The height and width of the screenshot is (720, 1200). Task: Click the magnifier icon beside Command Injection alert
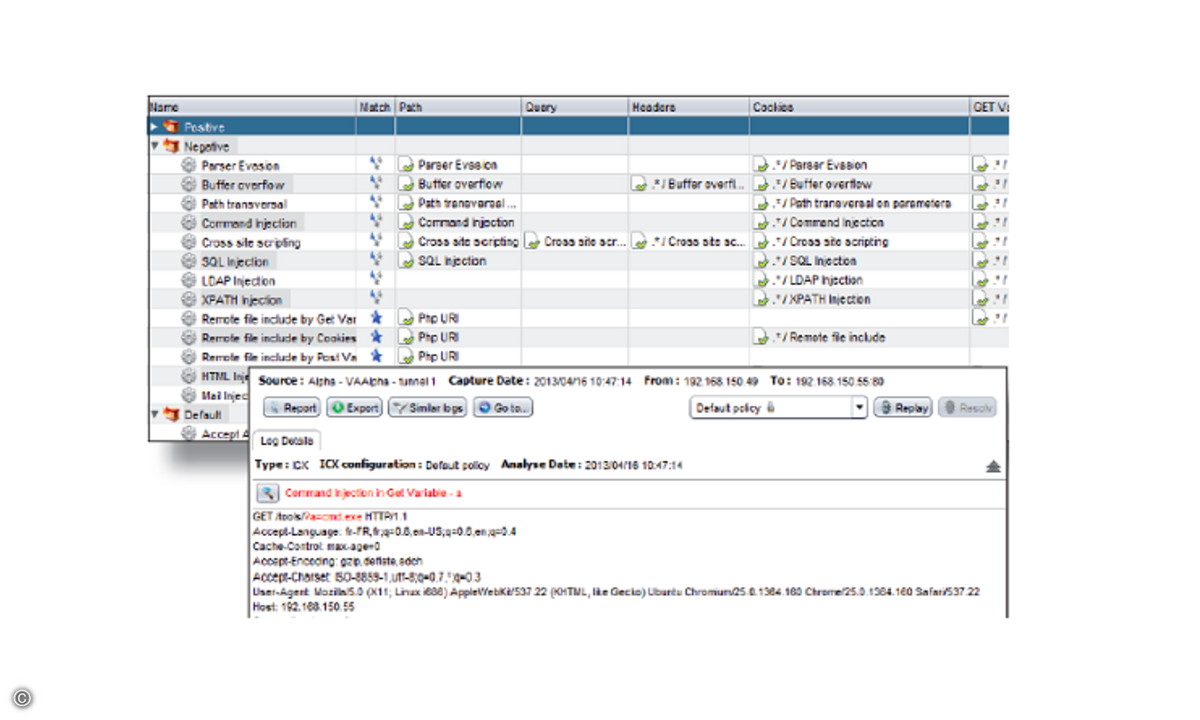267,492
